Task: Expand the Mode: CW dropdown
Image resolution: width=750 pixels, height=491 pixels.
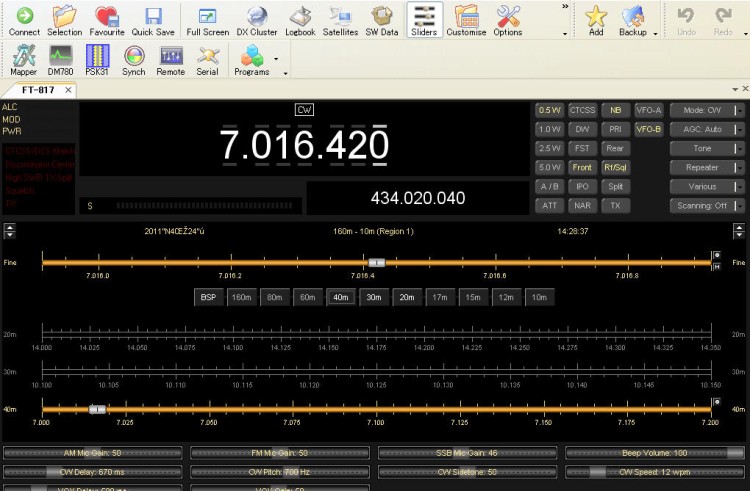Action: [707, 110]
